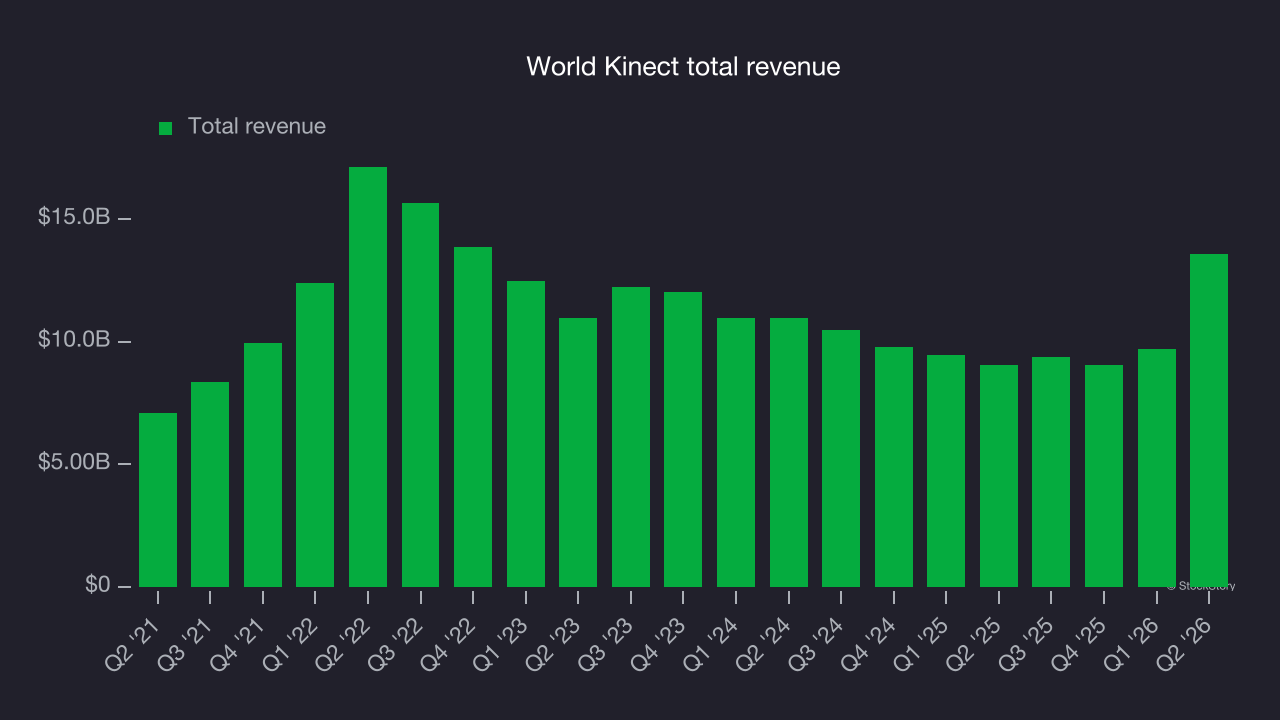Image resolution: width=1280 pixels, height=720 pixels.
Task: Select the Q2 '23 revenue bar
Action: click(x=578, y=452)
